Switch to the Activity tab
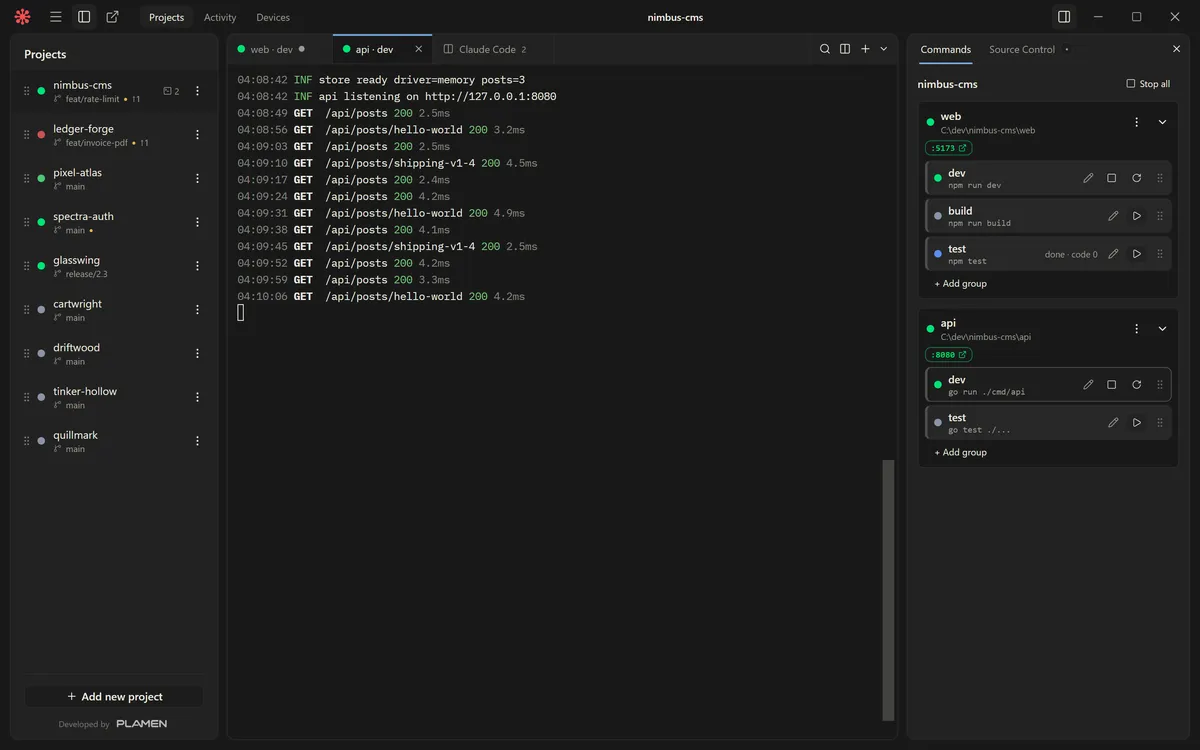The width and height of the screenshot is (1200, 750). click(220, 17)
